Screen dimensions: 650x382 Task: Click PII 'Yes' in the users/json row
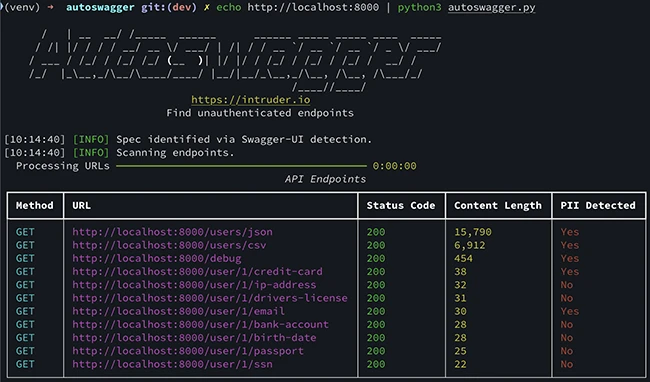[570, 232]
